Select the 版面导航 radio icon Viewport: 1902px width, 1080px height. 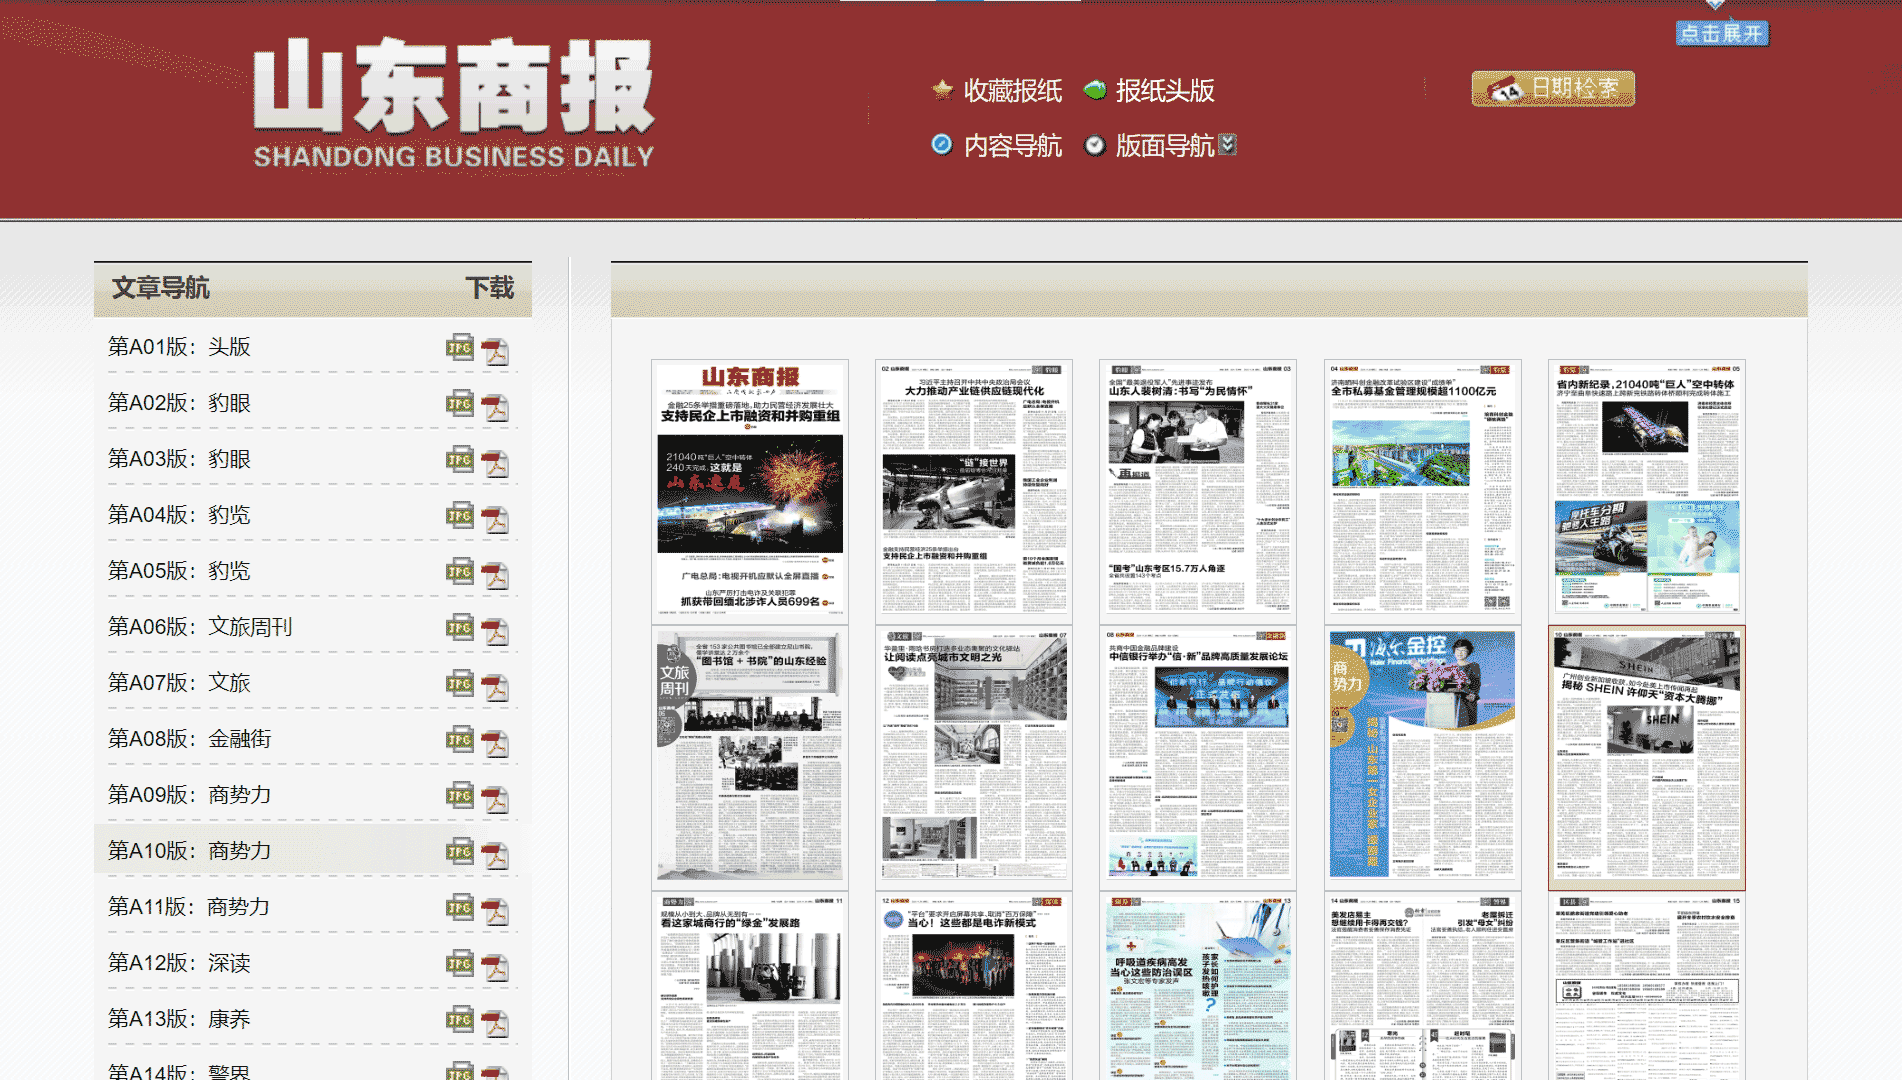pos(1095,145)
